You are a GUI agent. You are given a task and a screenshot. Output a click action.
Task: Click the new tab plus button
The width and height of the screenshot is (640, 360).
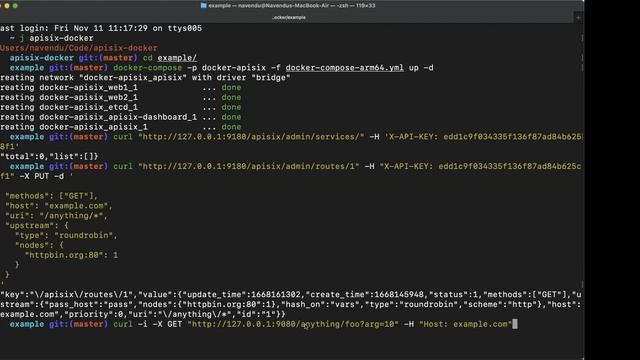click(x=578, y=18)
